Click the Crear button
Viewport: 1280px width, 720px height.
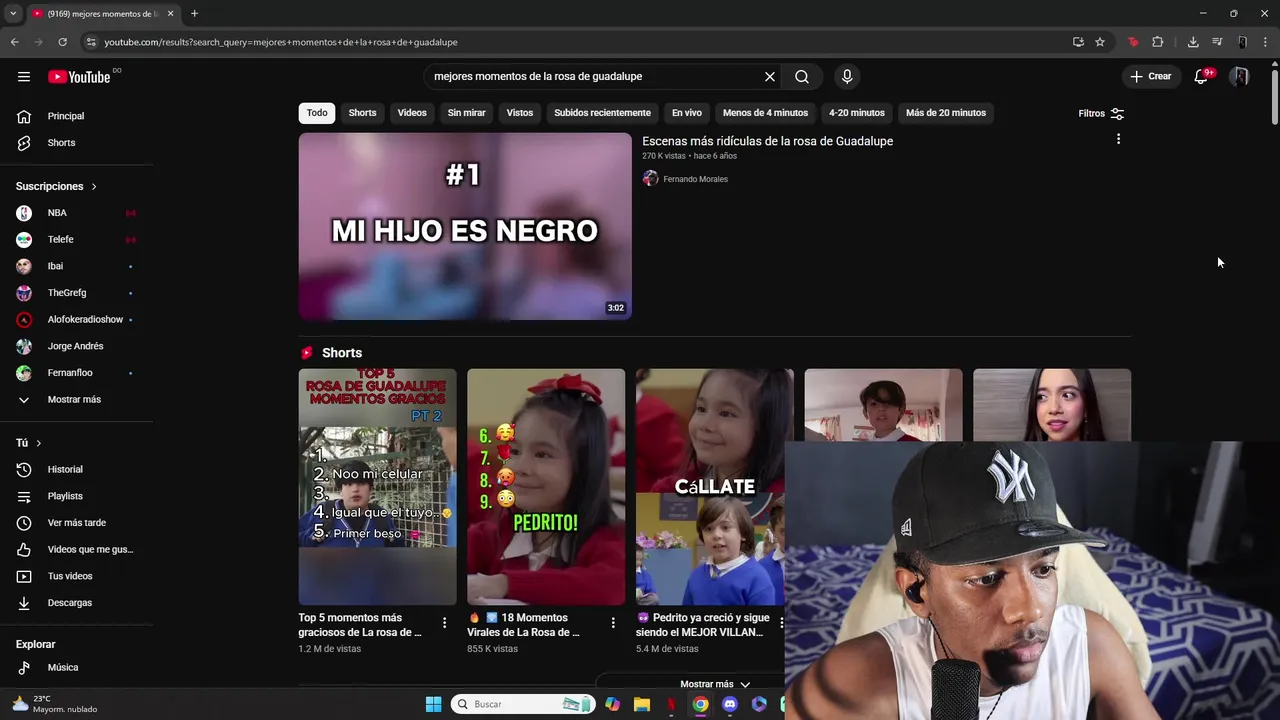pyautogui.click(x=1151, y=77)
